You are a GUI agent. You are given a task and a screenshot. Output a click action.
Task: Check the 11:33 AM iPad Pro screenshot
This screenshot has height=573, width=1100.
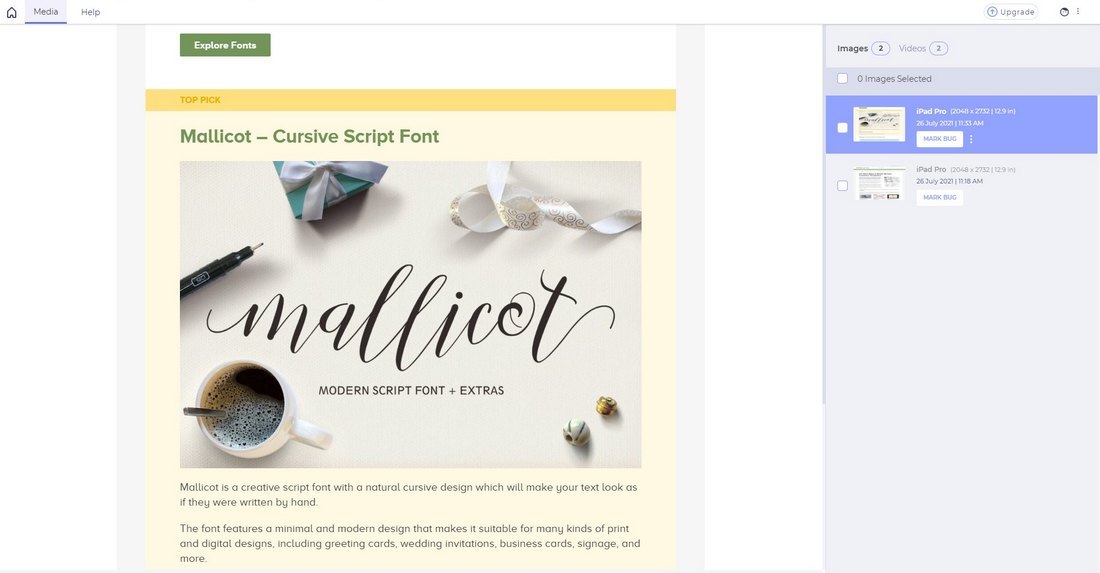tap(843, 128)
